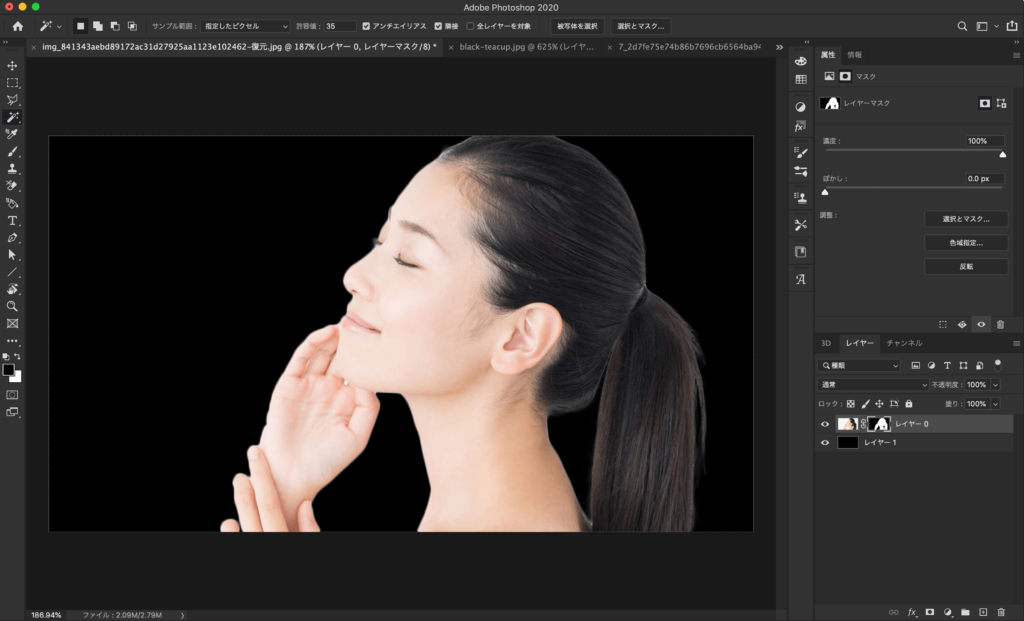Select the Brush tool in the left toolbar

click(12, 151)
